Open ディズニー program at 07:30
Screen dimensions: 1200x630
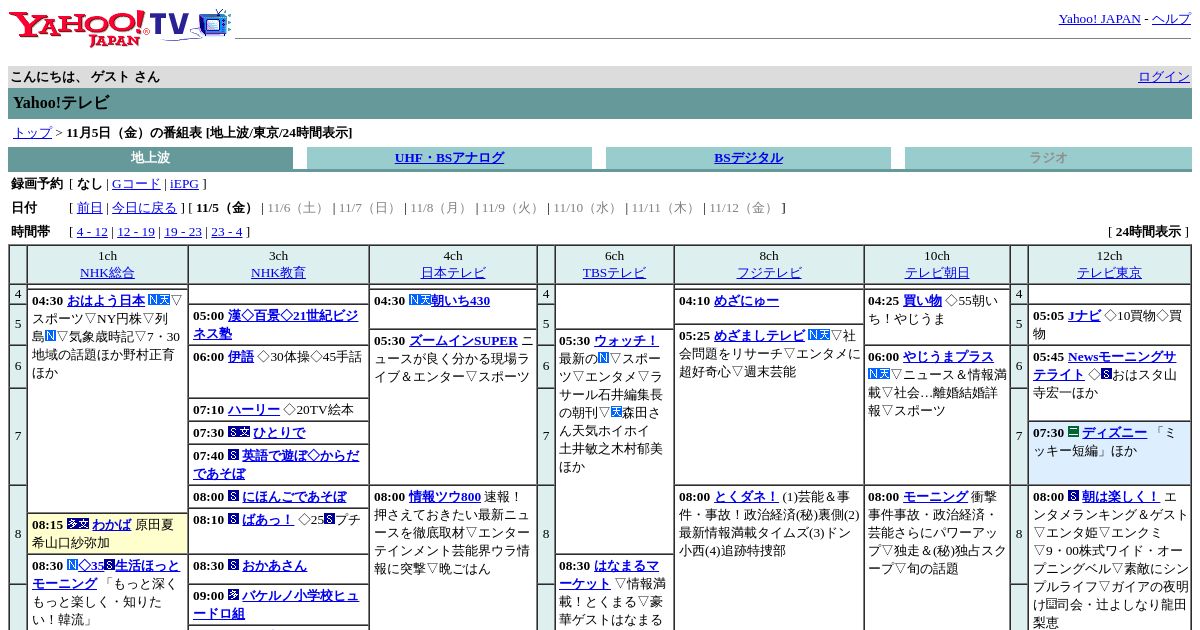click(x=1115, y=433)
